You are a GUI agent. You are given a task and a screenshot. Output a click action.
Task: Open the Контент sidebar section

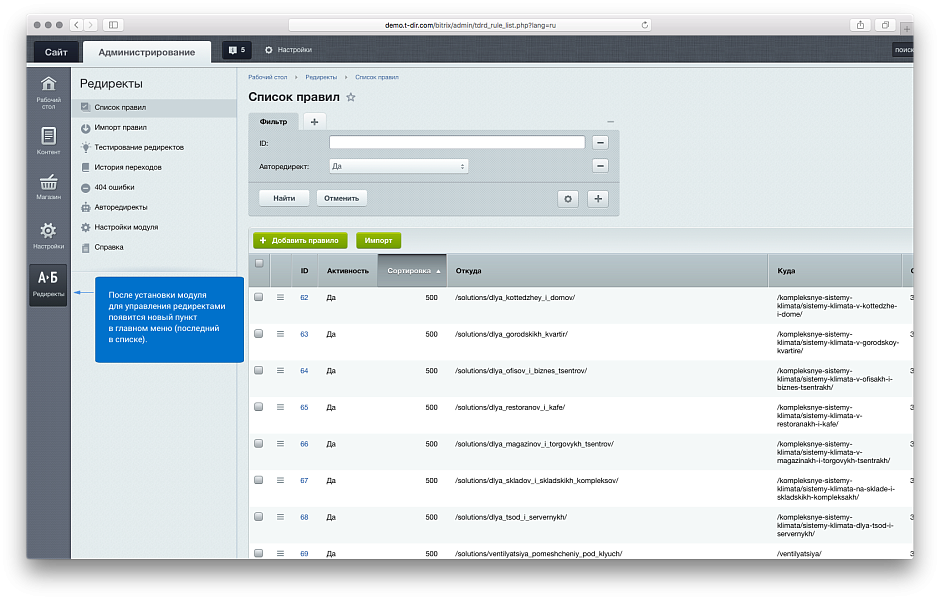48,141
